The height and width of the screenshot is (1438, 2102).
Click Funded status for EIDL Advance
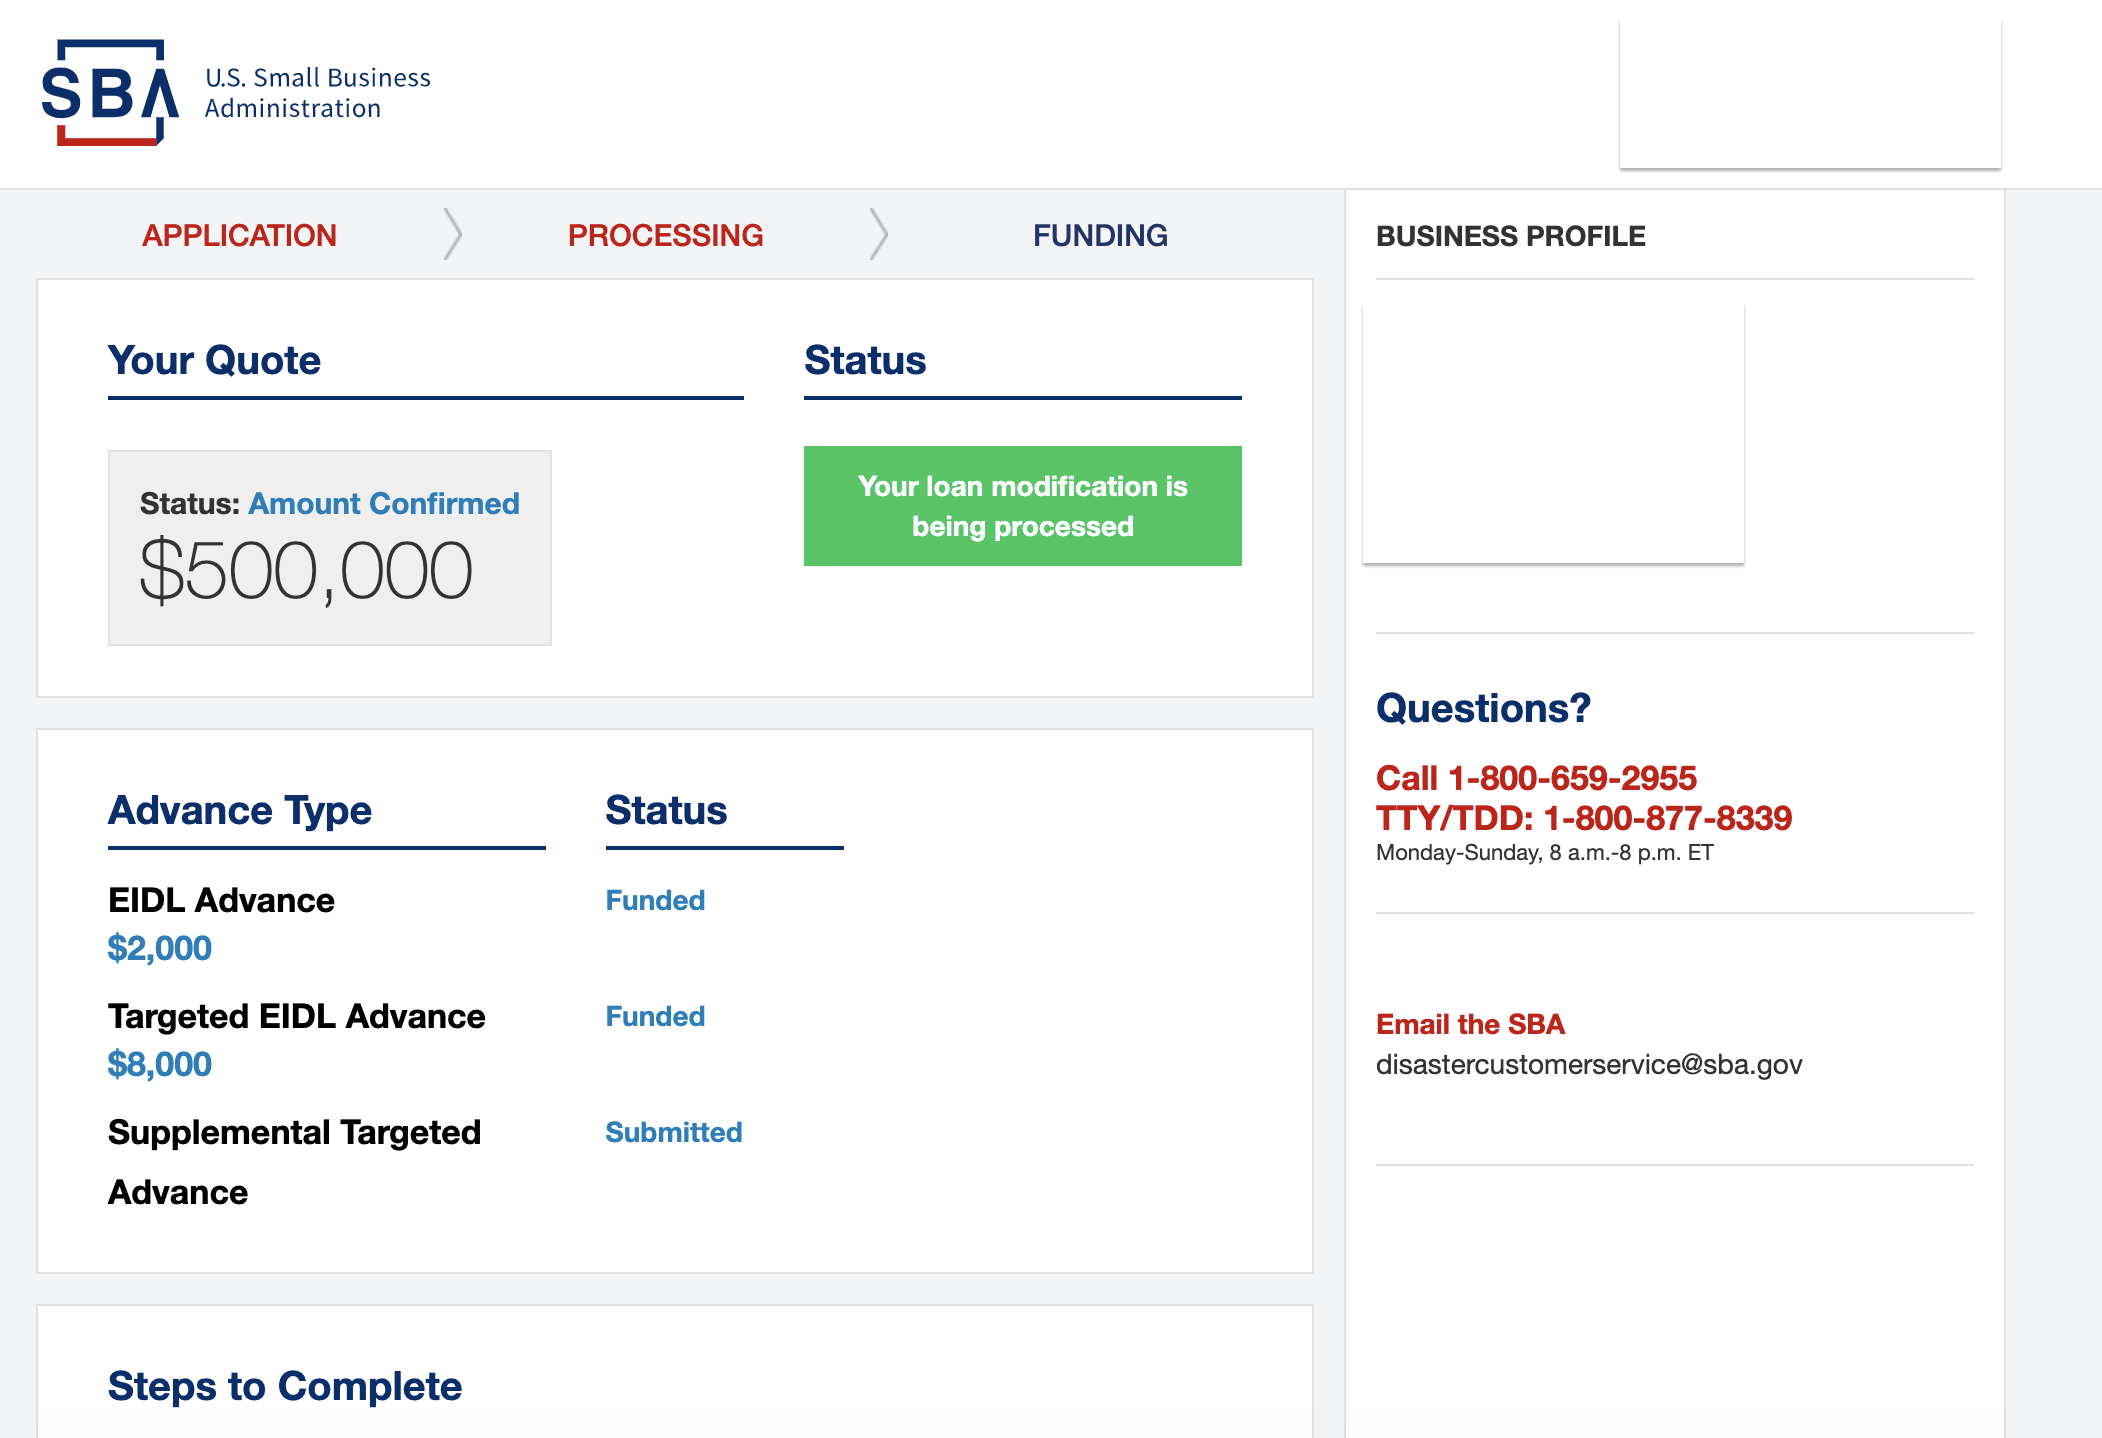pos(655,900)
